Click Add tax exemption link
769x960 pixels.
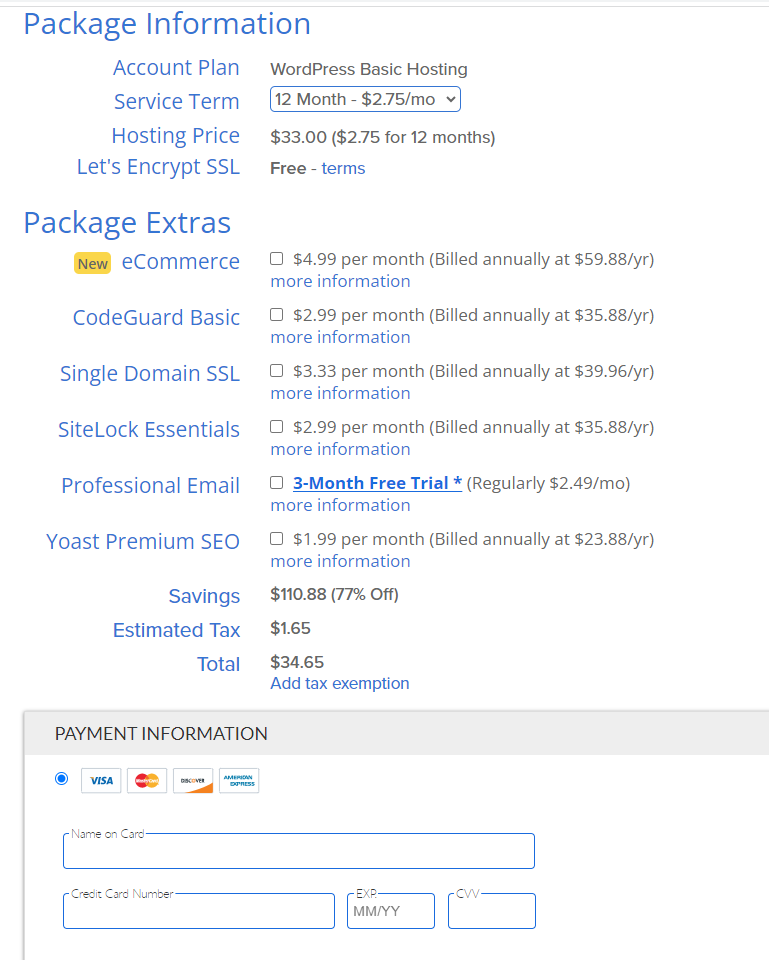pyautogui.click(x=340, y=683)
